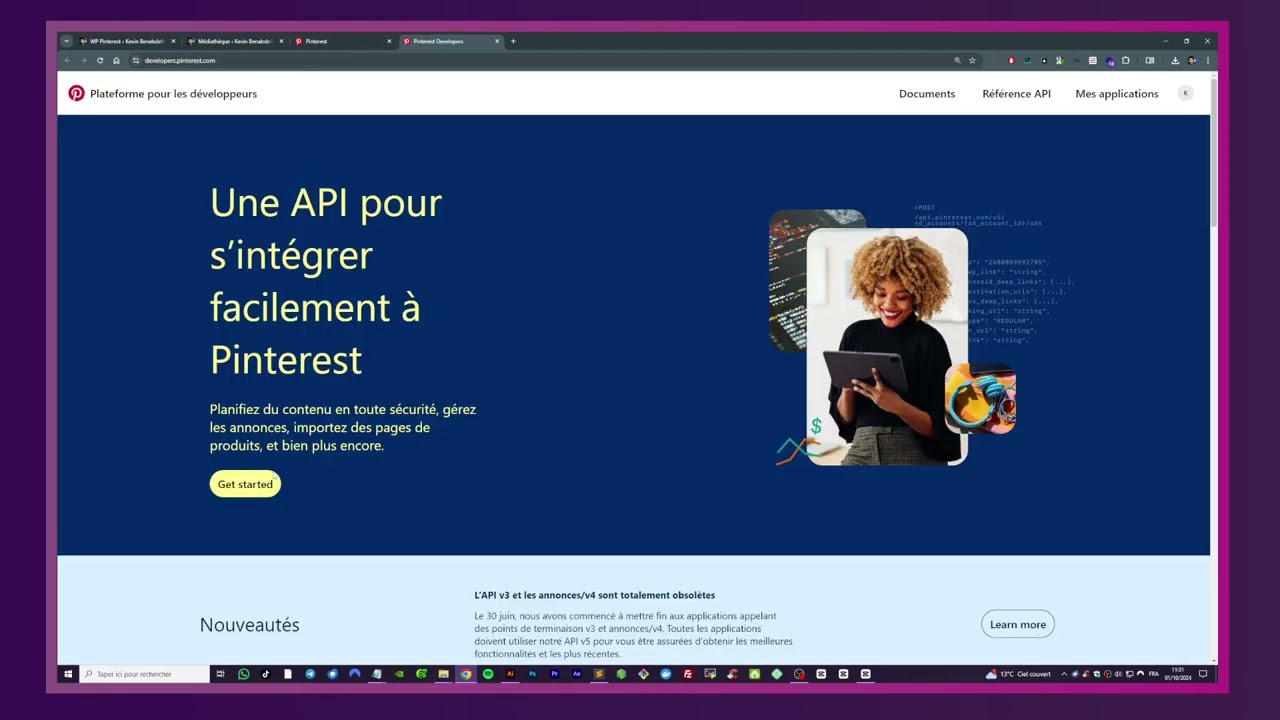
Task: Go forward in browser history
Action: click(x=83, y=60)
